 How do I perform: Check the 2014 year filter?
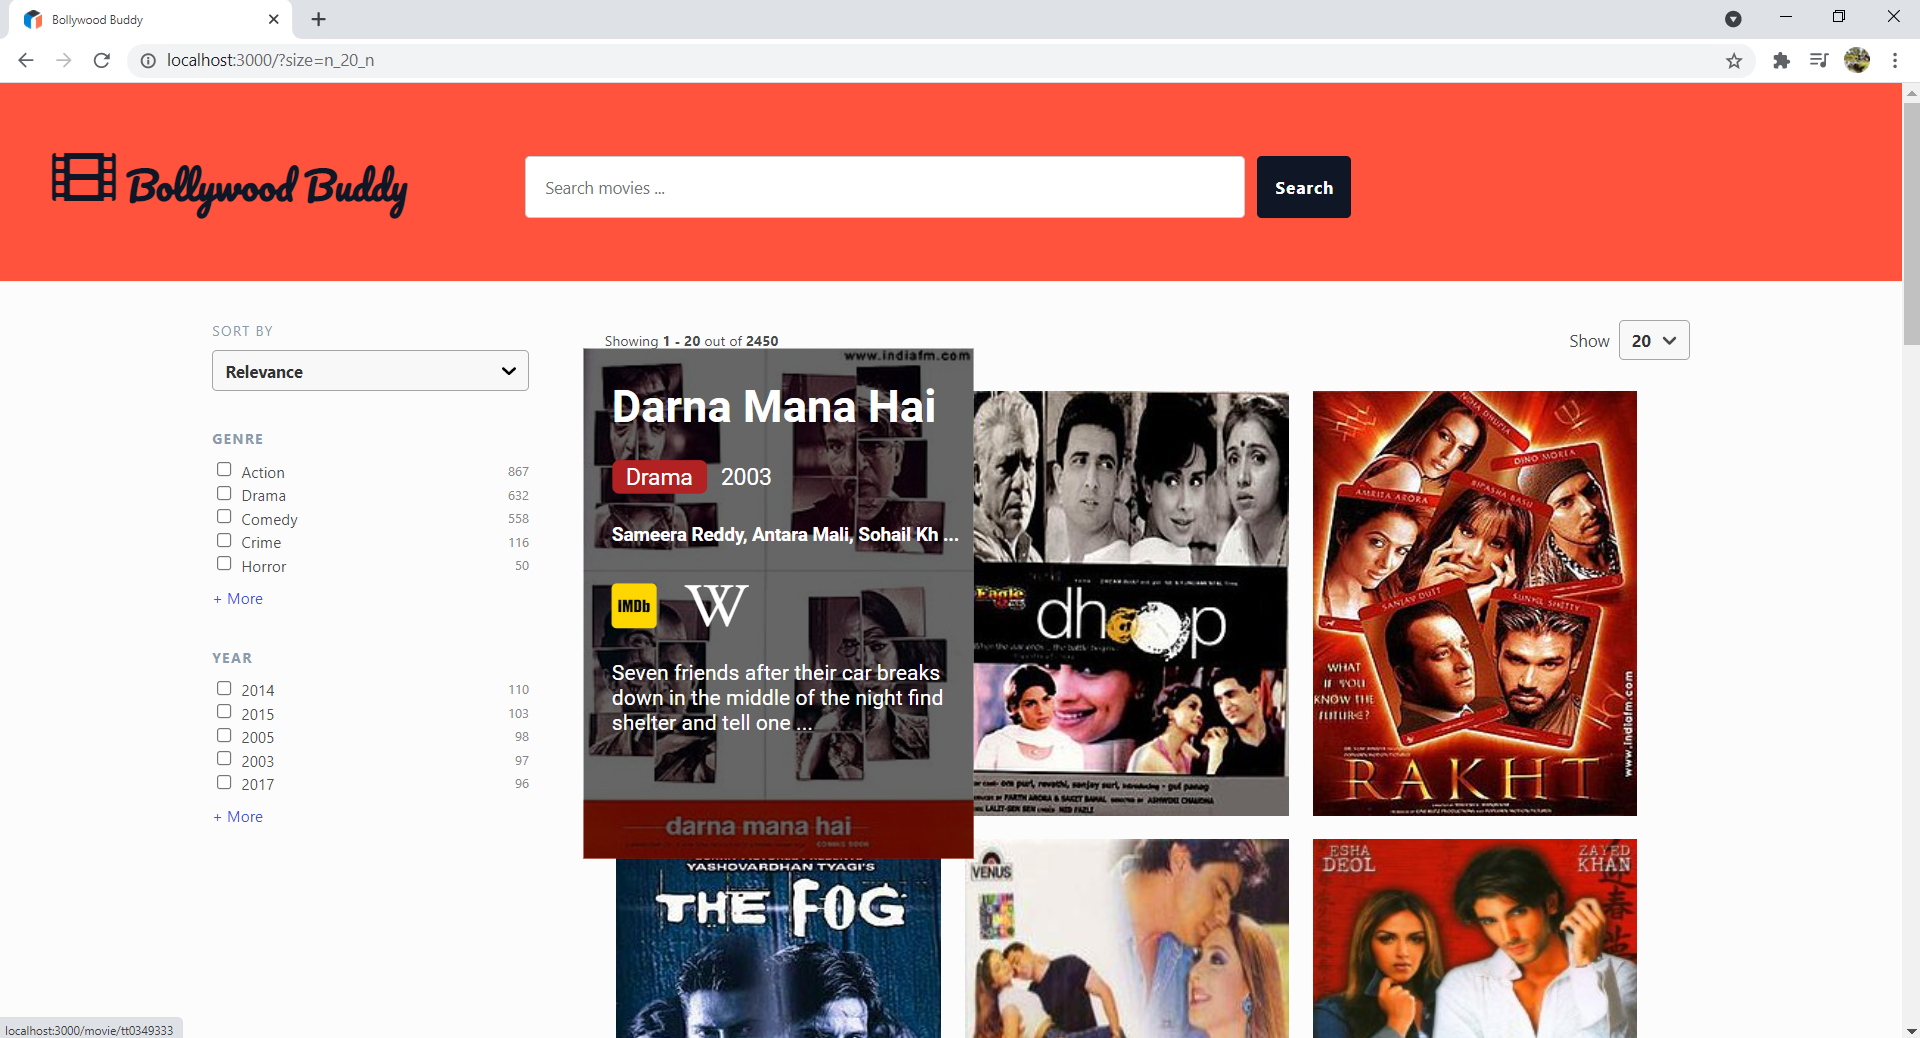tap(224, 688)
